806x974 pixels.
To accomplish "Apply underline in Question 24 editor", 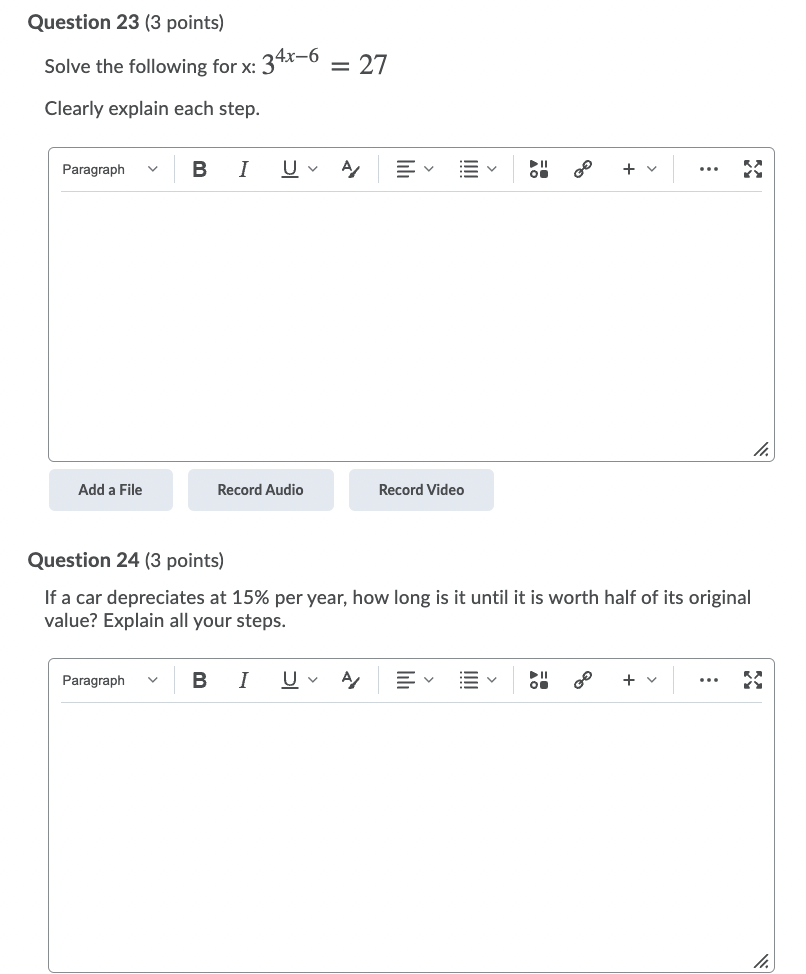I will (x=288, y=680).
